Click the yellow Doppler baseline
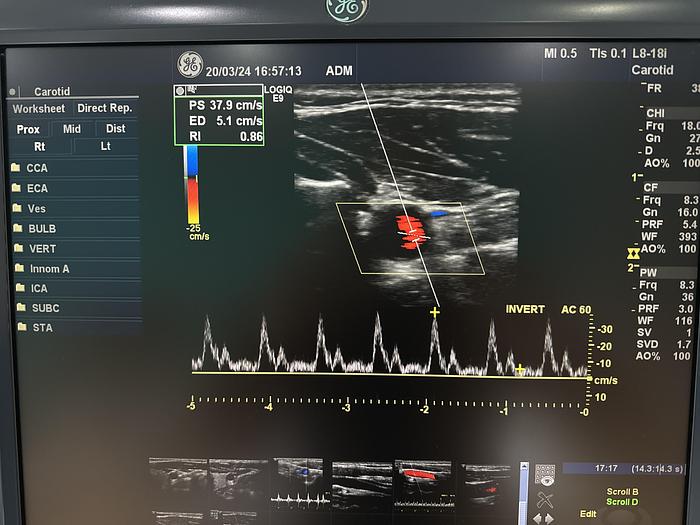Image resolution: width=700 pixels, height=525 pixels. coord(391,375)
